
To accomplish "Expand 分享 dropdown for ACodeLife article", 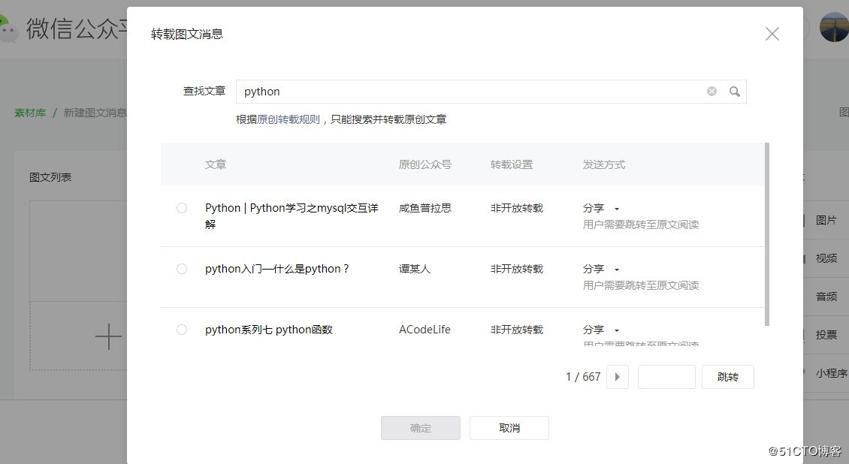I will click(x=601, y=330).
